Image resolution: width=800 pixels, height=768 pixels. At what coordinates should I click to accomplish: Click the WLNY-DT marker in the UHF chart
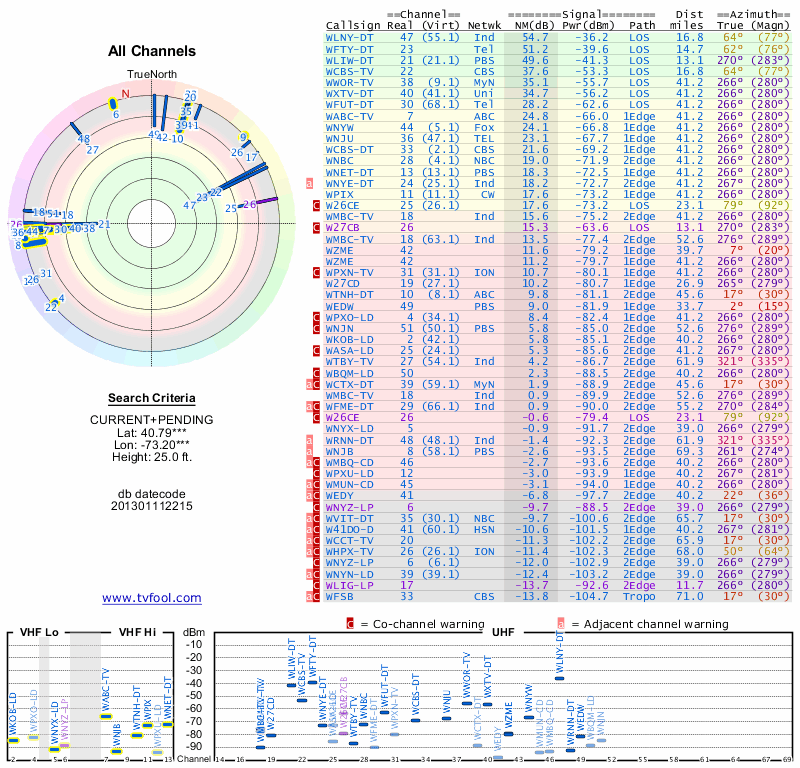(x=559, y=678)
